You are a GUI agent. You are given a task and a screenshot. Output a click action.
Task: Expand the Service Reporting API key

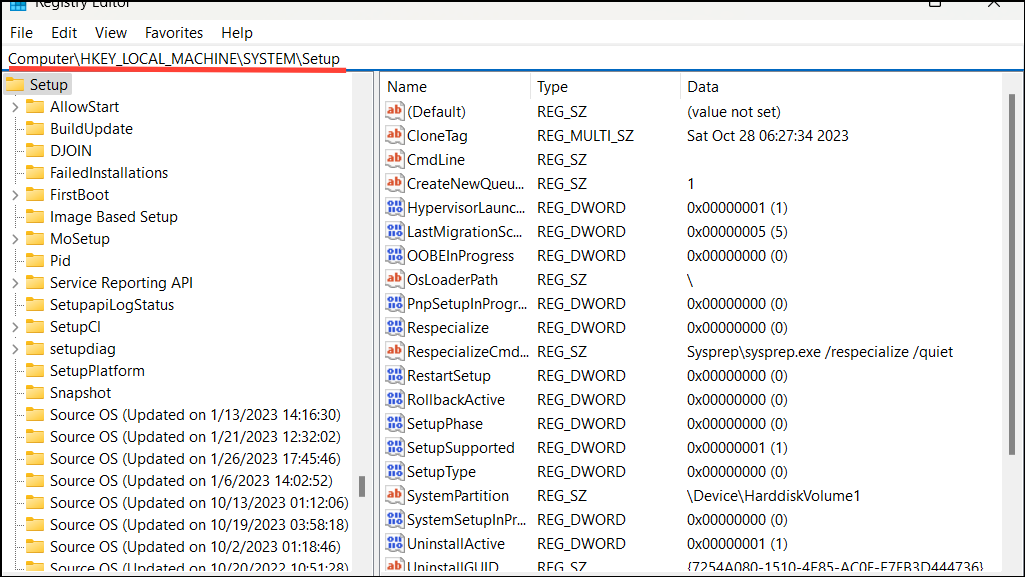point(15,283)
